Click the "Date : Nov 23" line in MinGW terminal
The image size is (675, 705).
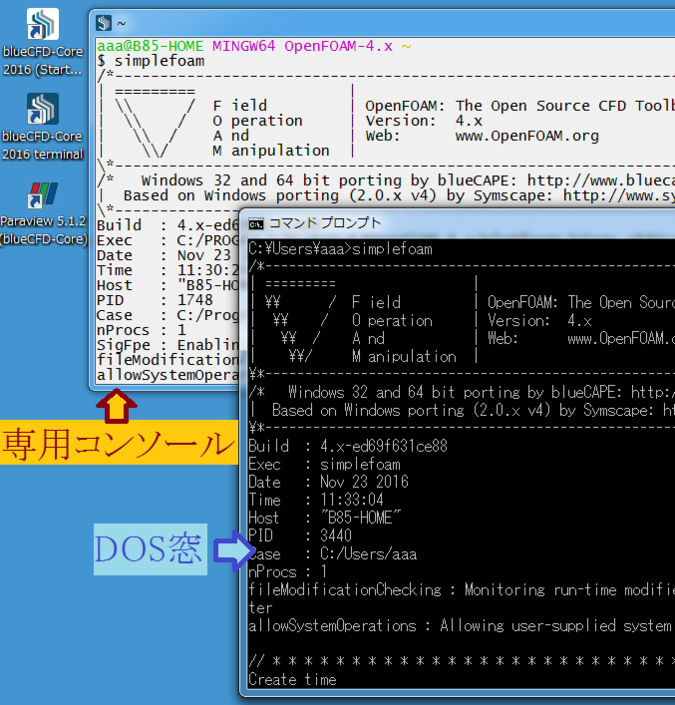pos(164,255)
